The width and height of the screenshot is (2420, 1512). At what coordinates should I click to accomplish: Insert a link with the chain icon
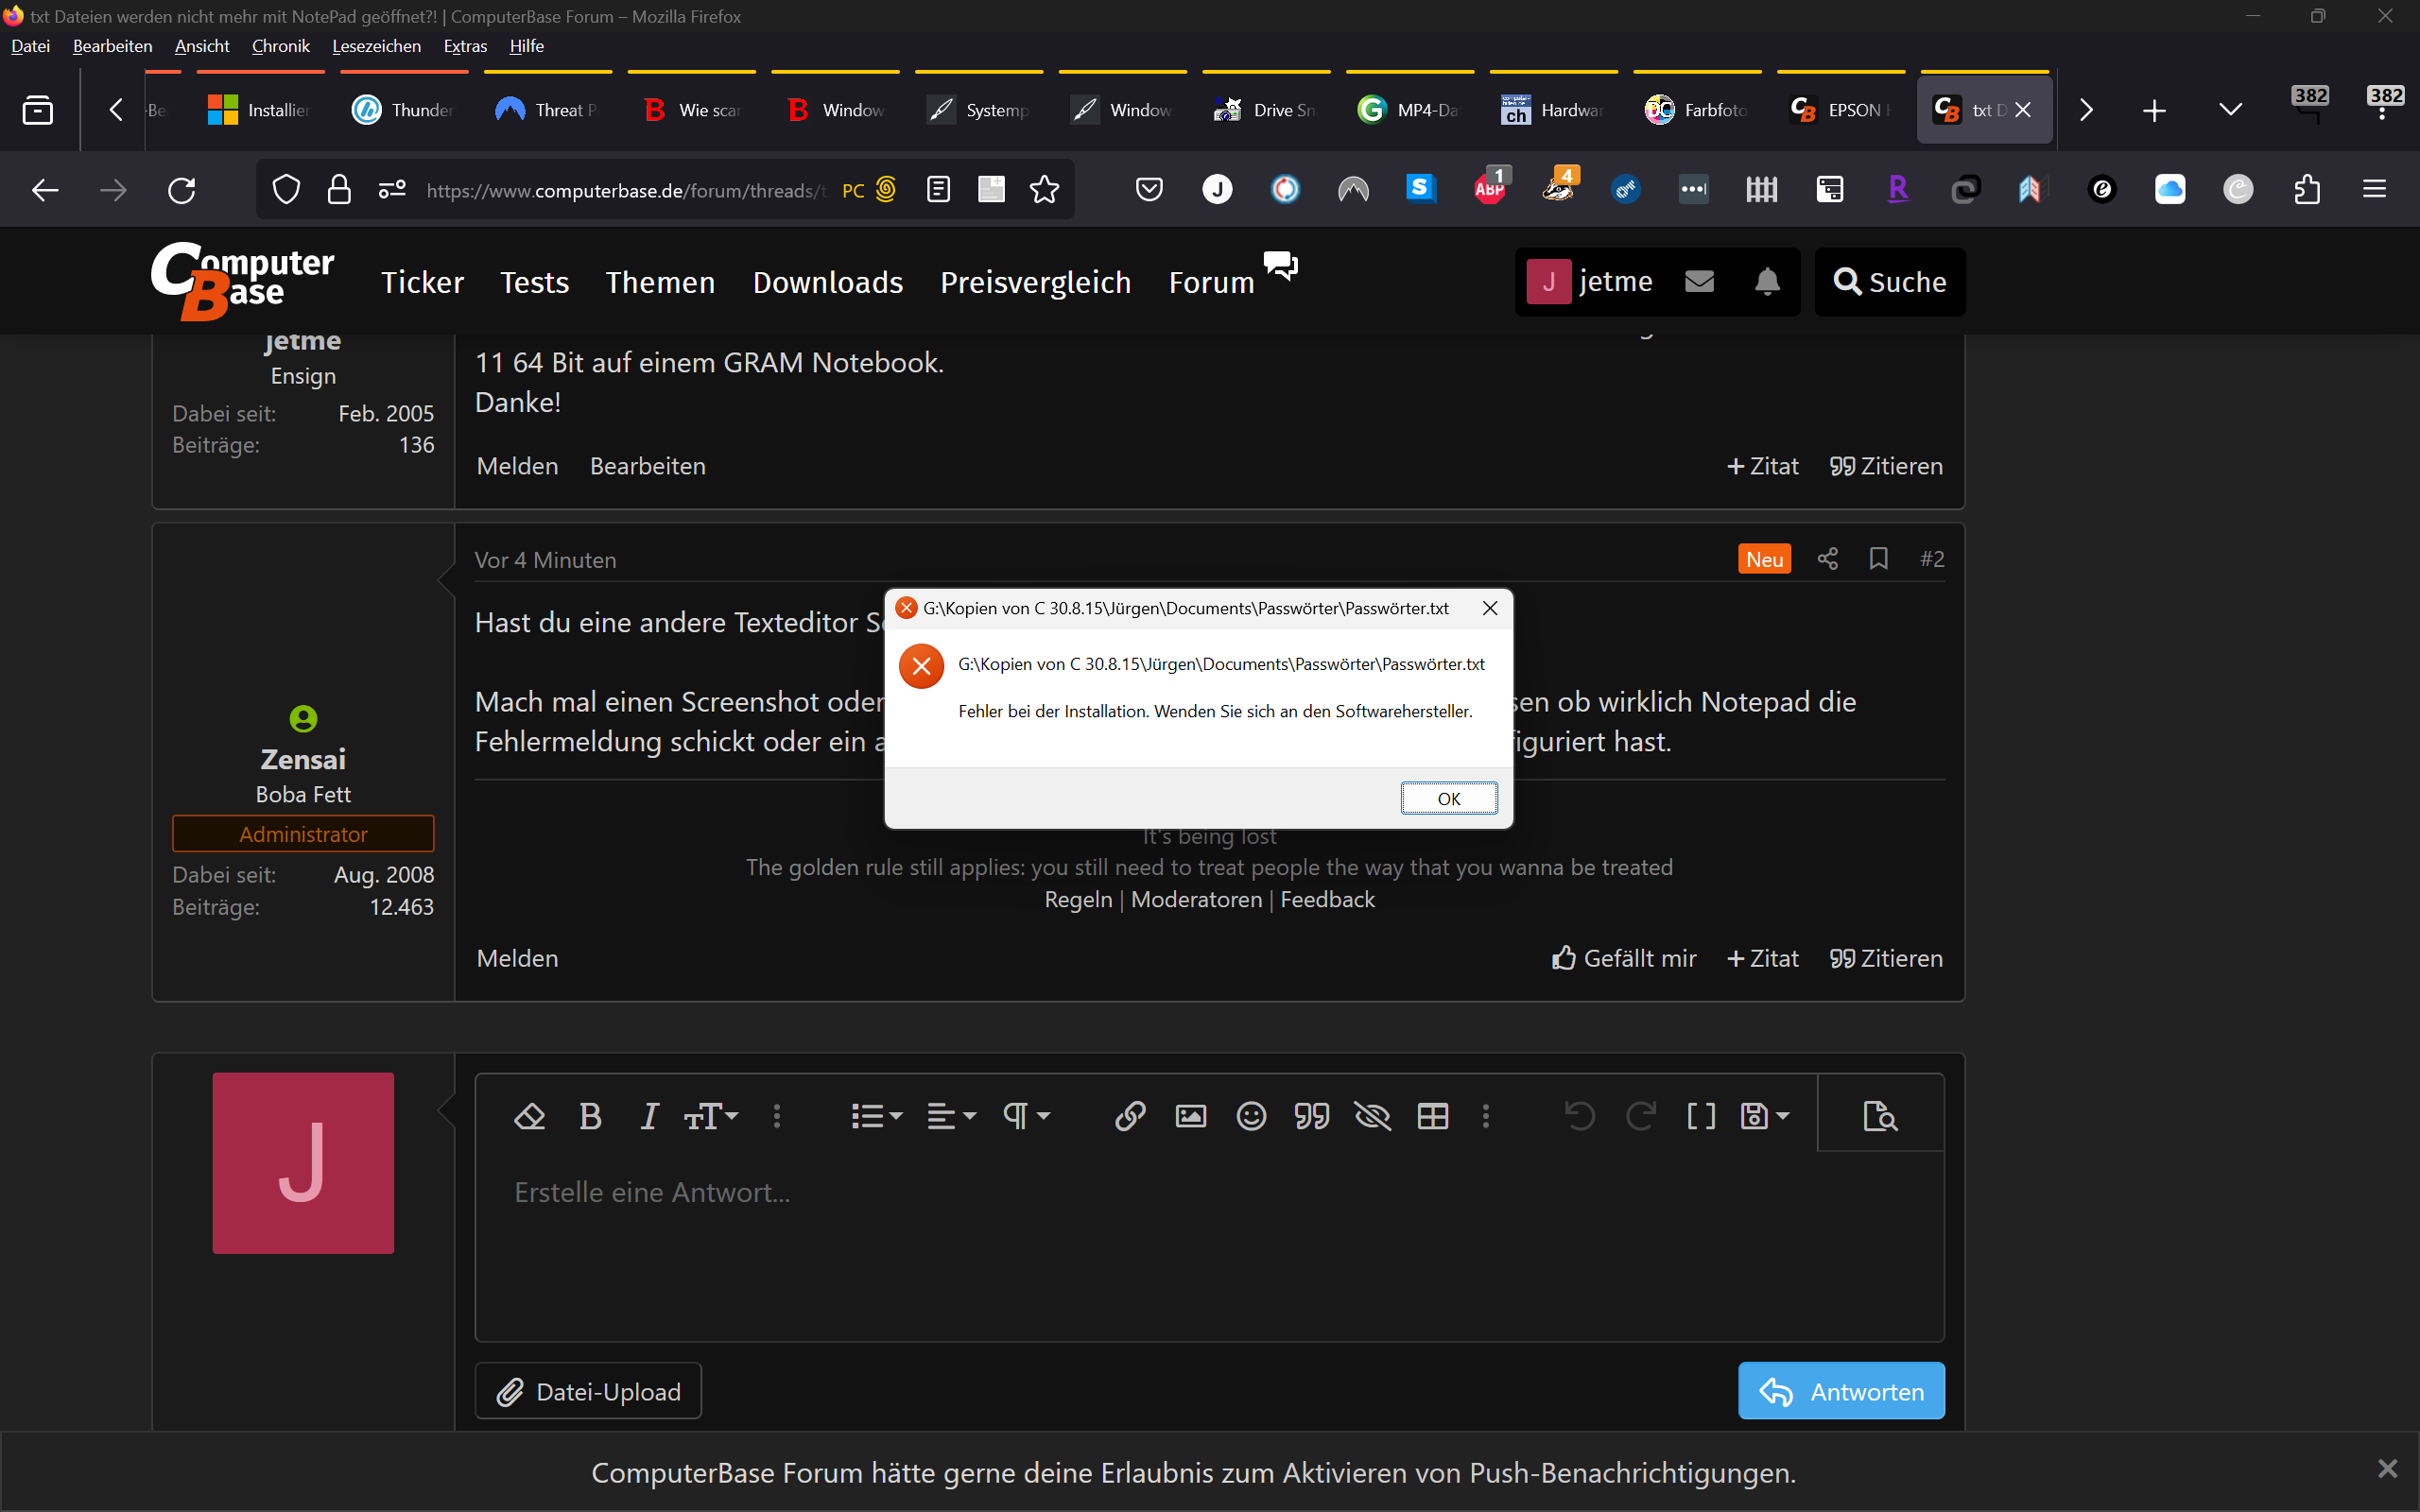click(x=1130, y=1116)
